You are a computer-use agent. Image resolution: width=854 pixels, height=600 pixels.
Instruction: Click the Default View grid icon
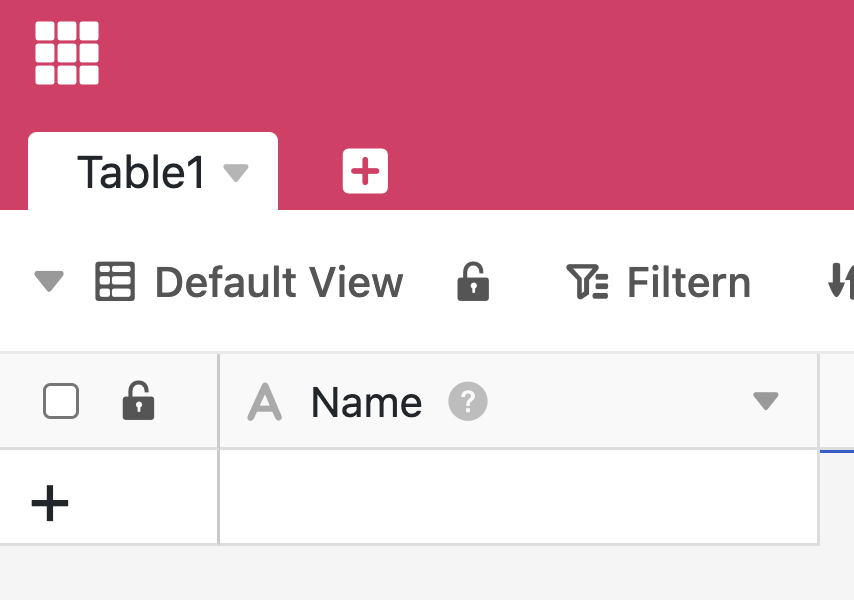click(114, 282)
